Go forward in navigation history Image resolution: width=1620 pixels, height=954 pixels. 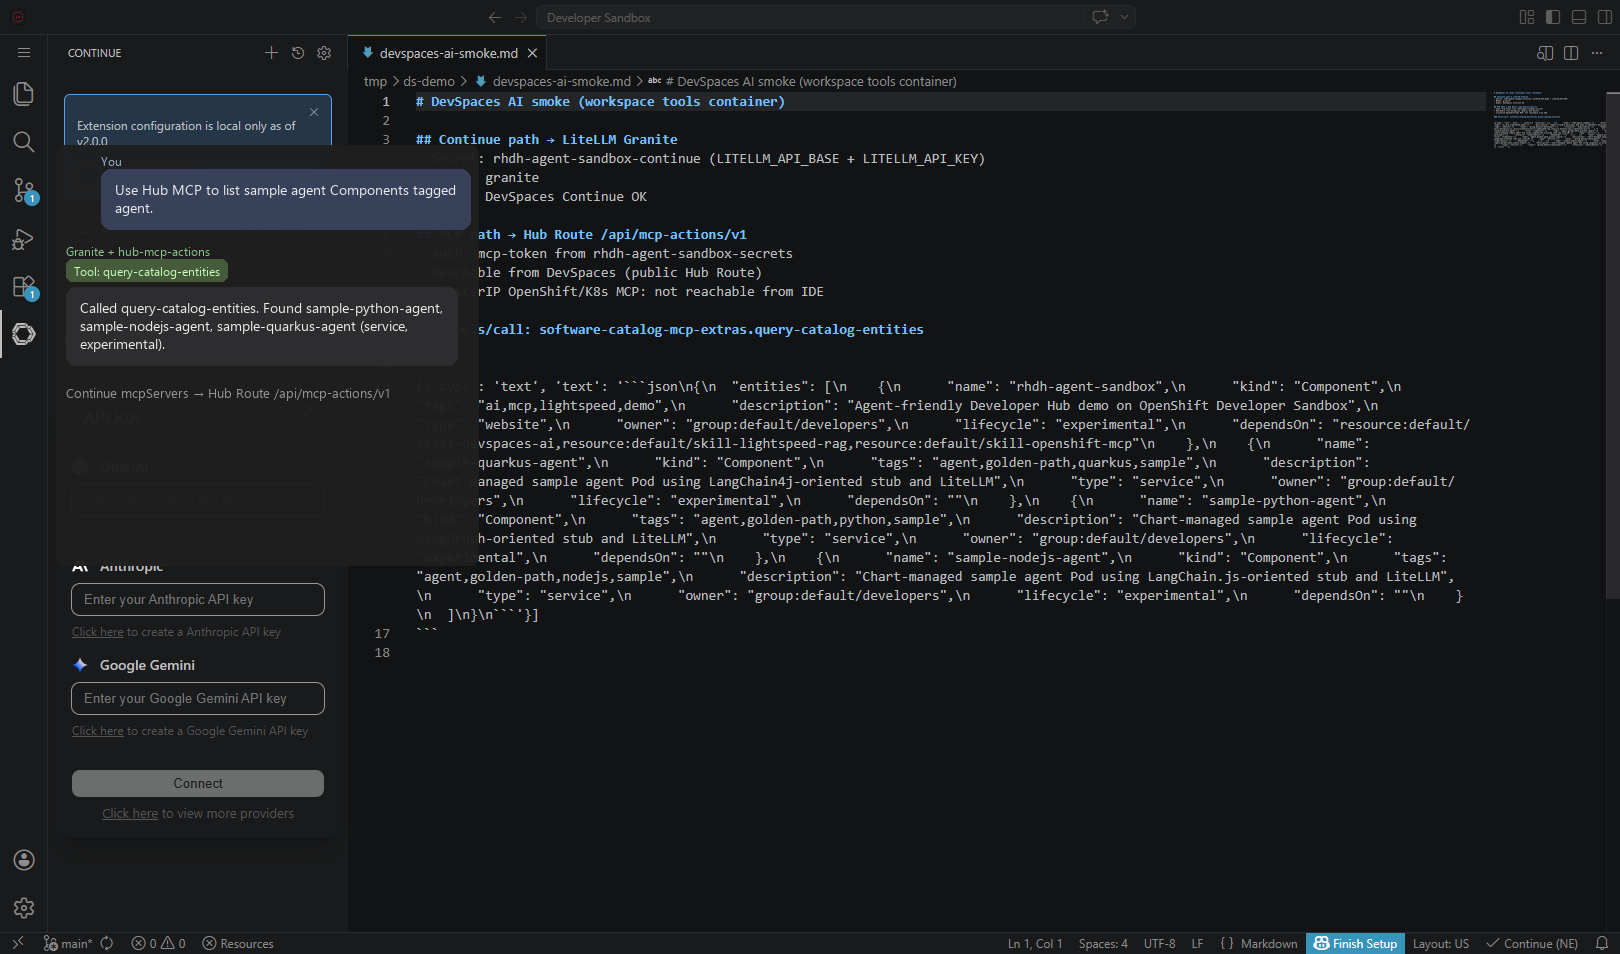pyautogui.click(x=521, y=17)
